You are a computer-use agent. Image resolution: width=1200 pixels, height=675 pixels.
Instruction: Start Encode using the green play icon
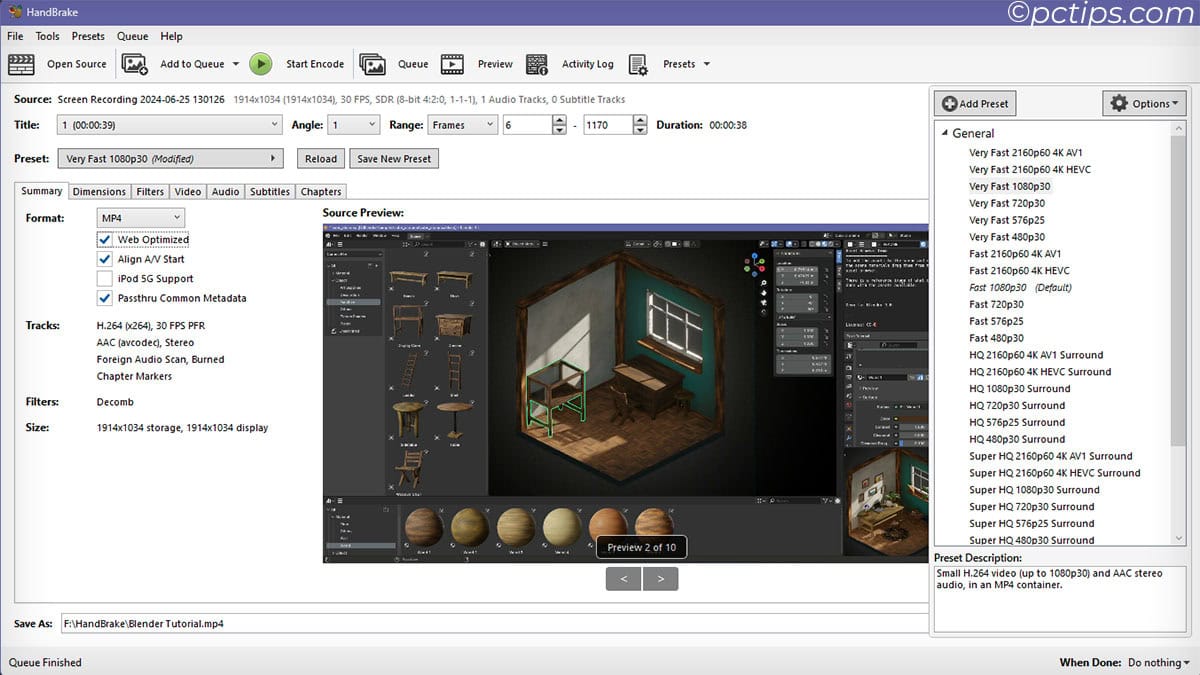pyautogui.click(x=261, y=63)
